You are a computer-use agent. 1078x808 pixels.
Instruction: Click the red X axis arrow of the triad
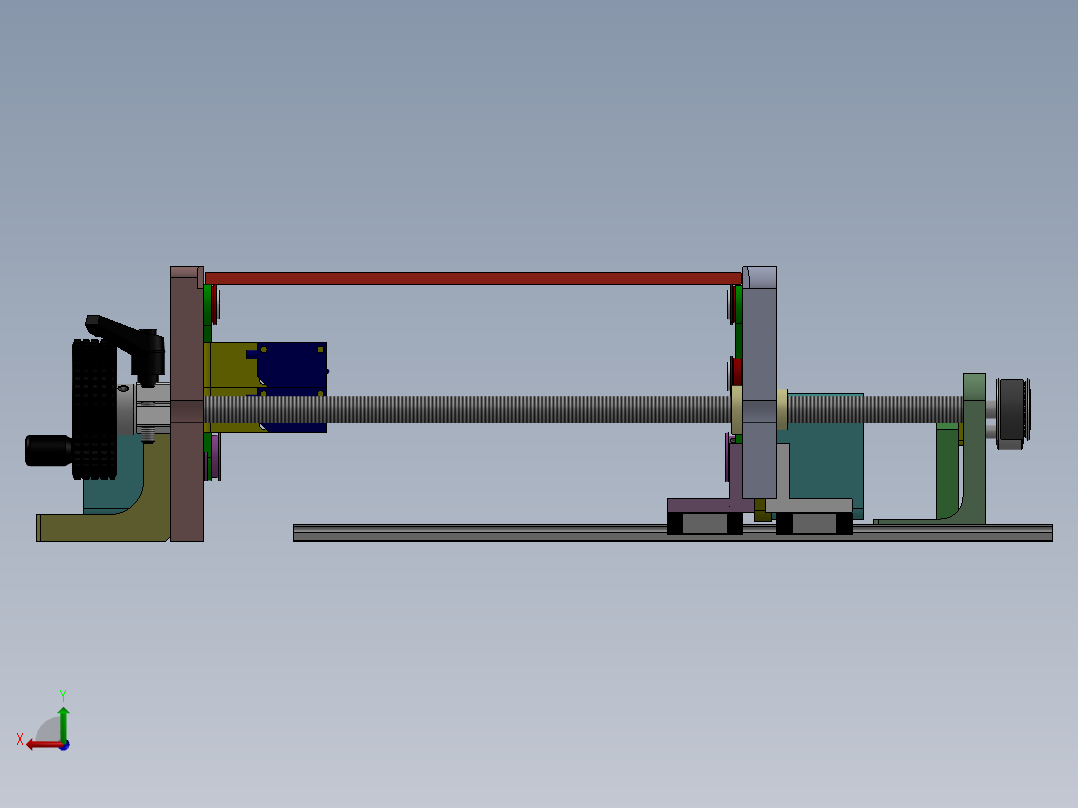tap(44, 745)
